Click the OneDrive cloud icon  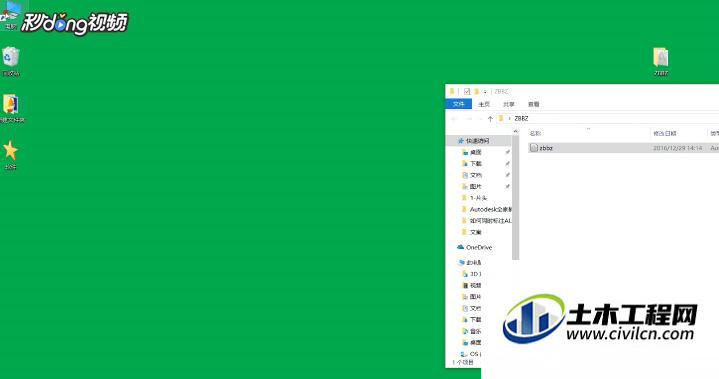click(x=460, y=247)
